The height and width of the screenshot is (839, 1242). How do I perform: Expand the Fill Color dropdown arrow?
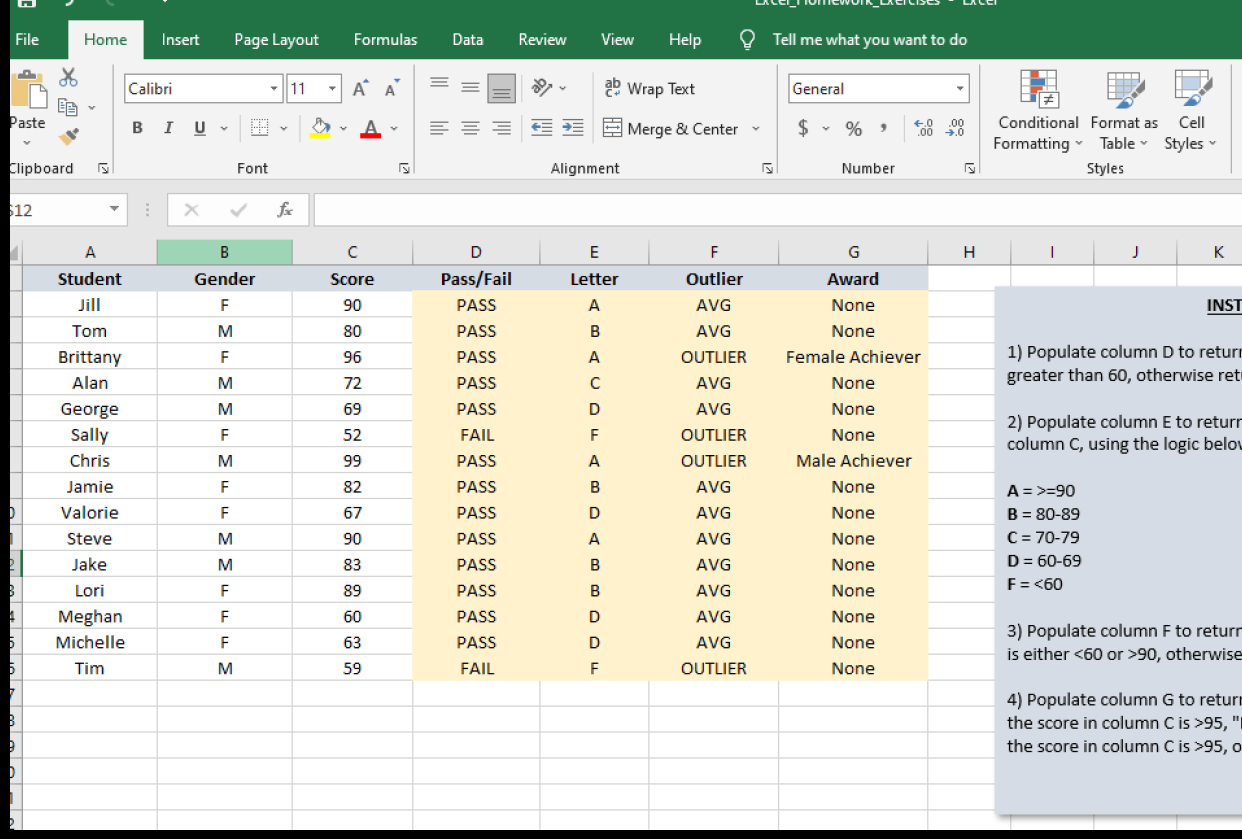343,129
